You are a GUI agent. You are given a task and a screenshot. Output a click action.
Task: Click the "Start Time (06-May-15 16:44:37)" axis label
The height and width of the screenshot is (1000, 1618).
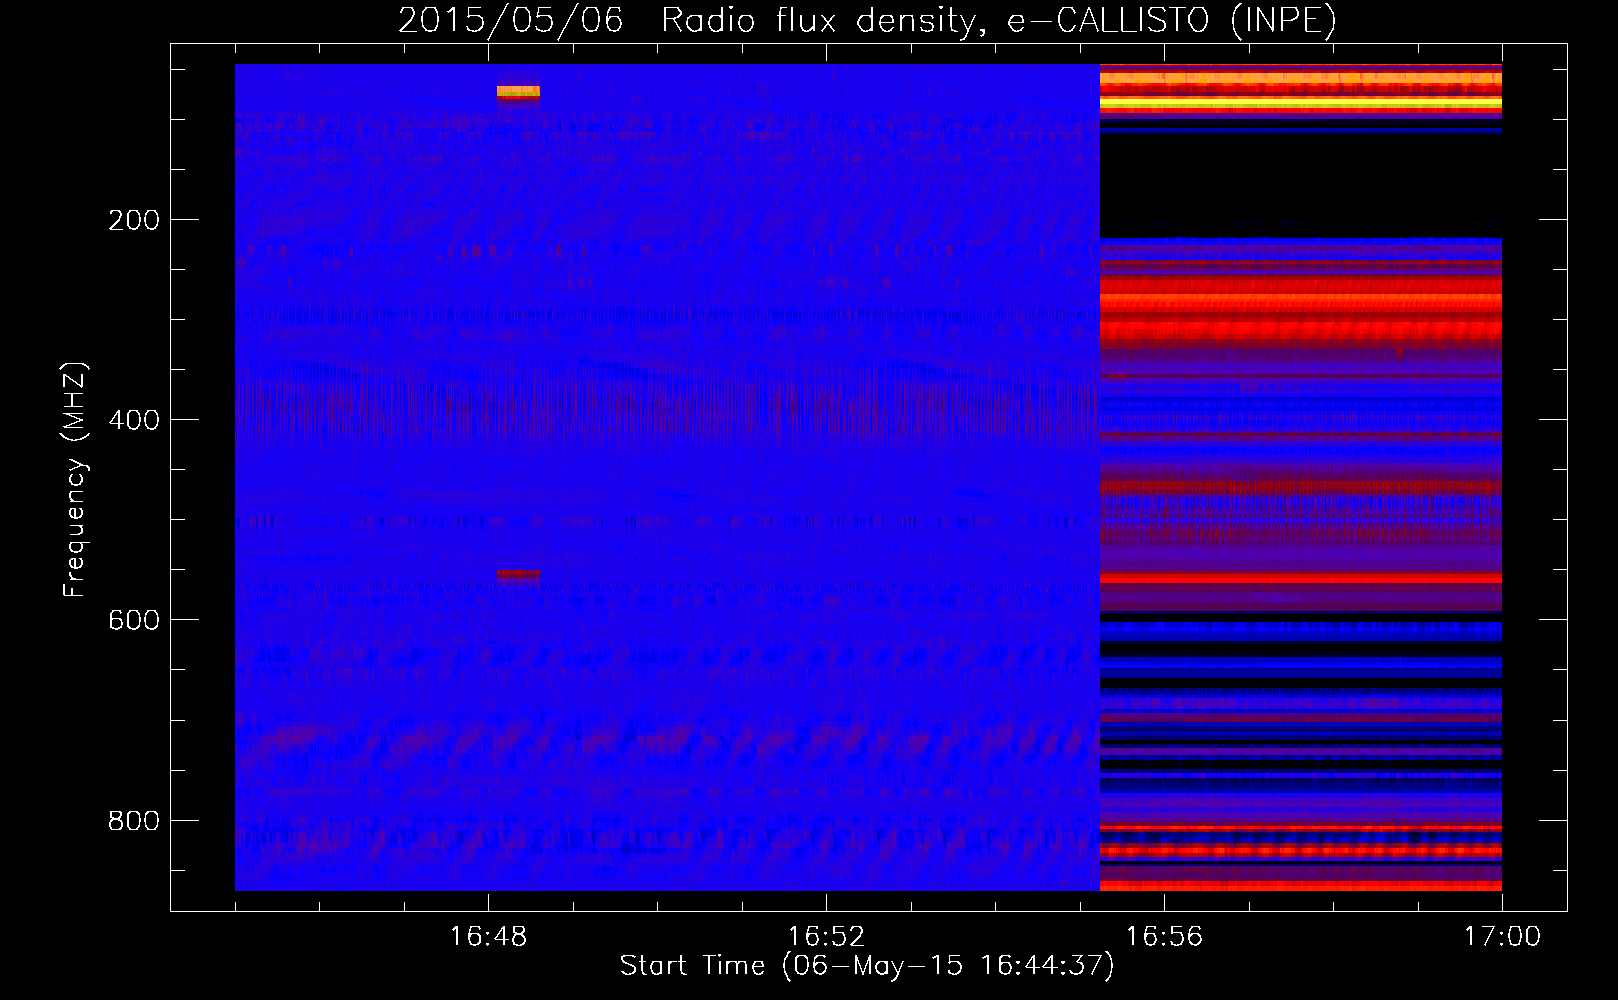pos(867,966)
